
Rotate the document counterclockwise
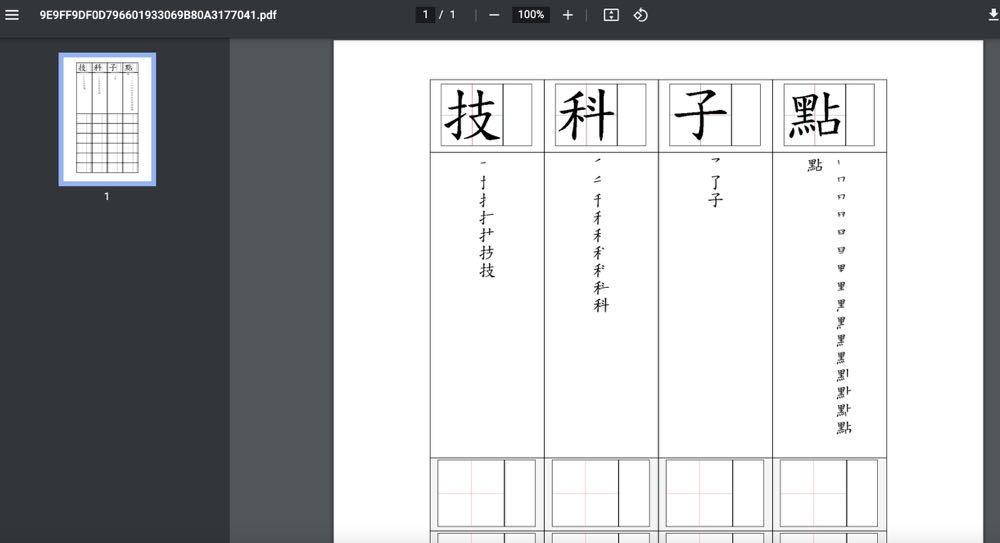pyautogui.click(x=641, y=15)
